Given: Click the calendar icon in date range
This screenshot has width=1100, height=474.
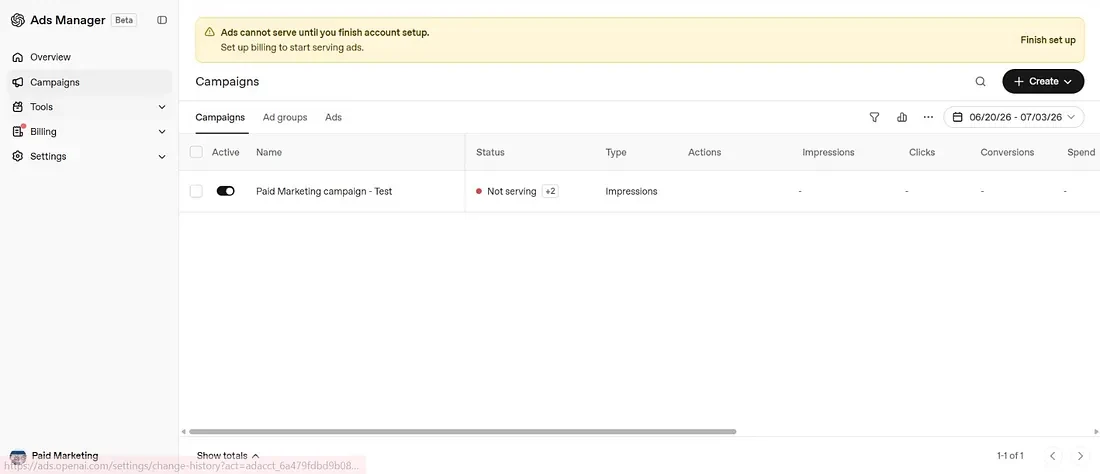Looking at the screenshot, I should pos(958,117).
